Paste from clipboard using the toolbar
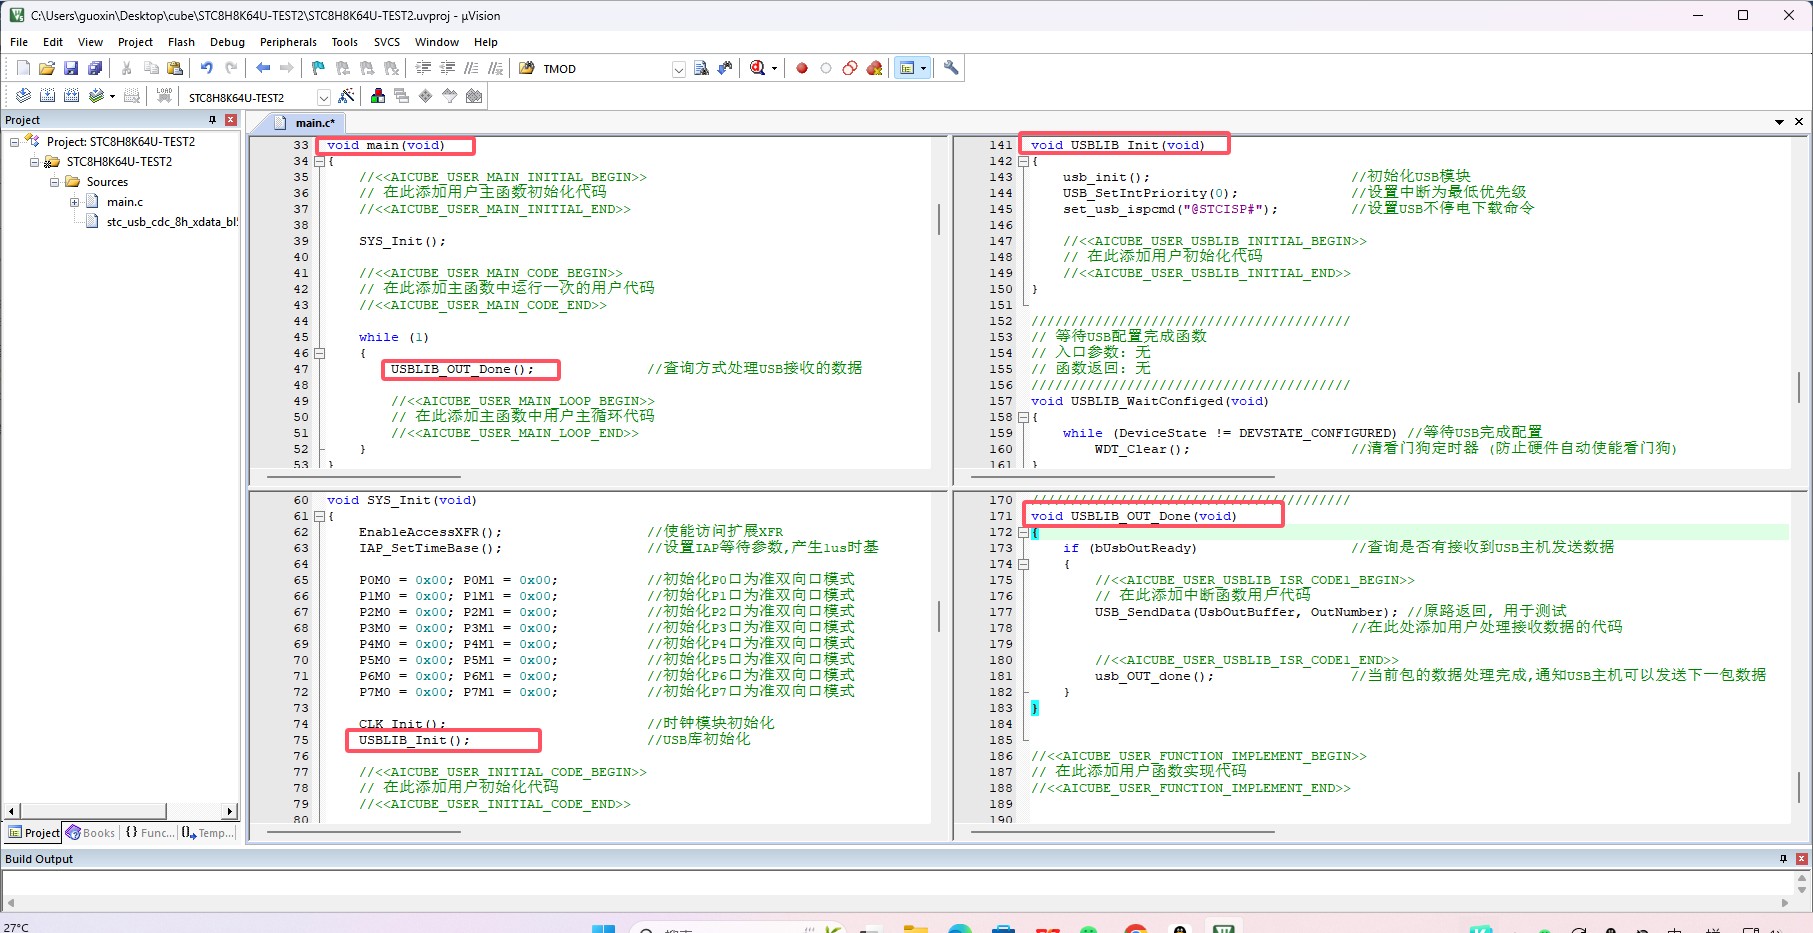Image resolution: width=1813 pixels, height=933 pixels. [175, 68]
